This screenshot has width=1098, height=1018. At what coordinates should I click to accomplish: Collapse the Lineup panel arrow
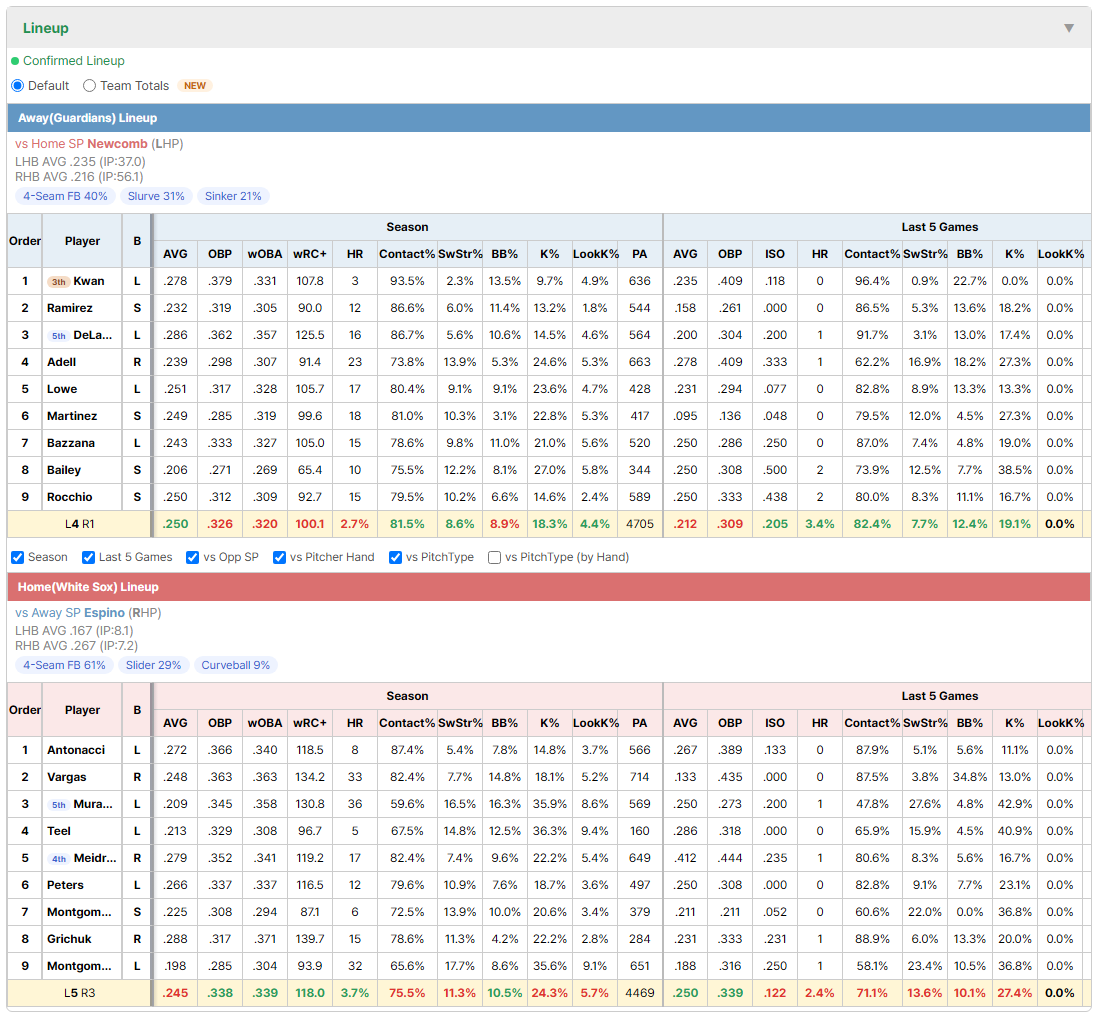1069,28
